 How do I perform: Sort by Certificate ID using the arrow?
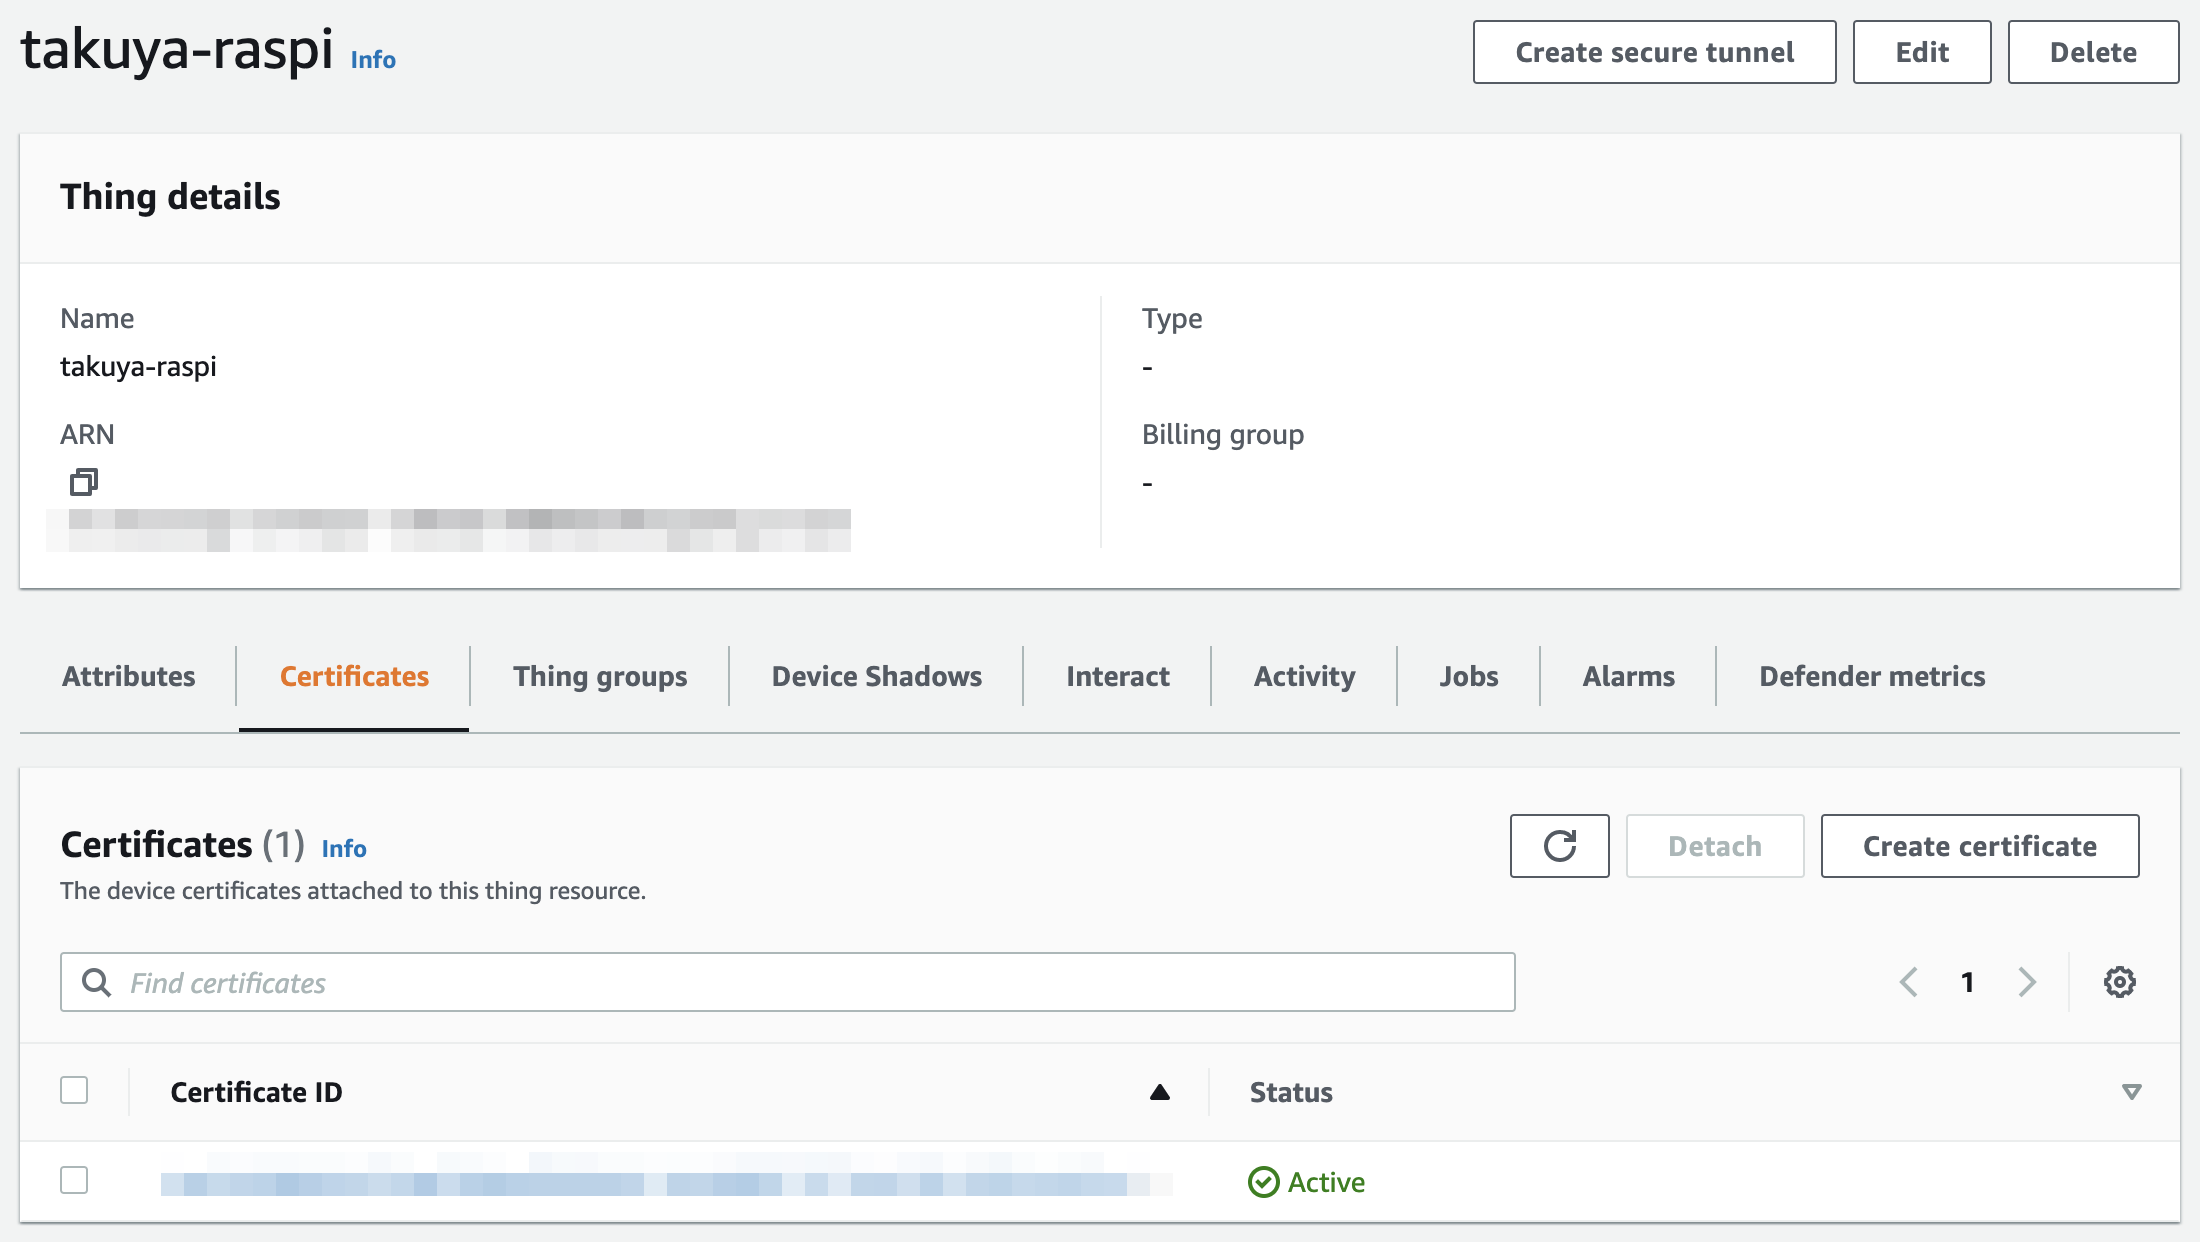click(x=1159, y=1092)
